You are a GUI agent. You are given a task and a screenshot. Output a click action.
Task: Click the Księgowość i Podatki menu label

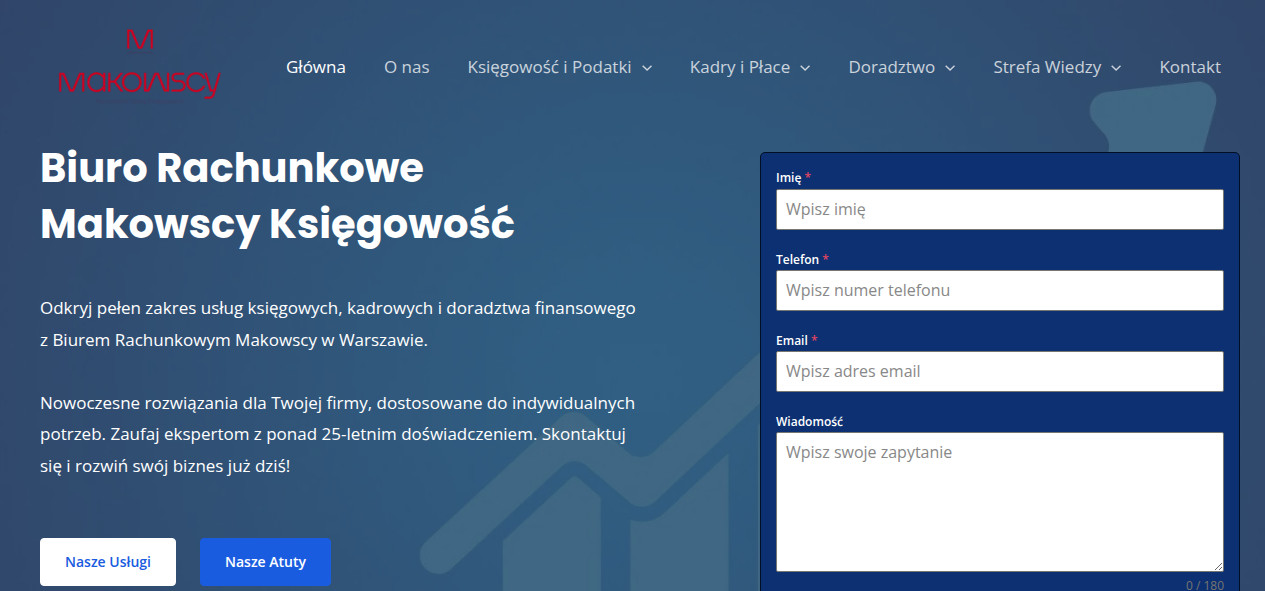(x=549, y=67)
